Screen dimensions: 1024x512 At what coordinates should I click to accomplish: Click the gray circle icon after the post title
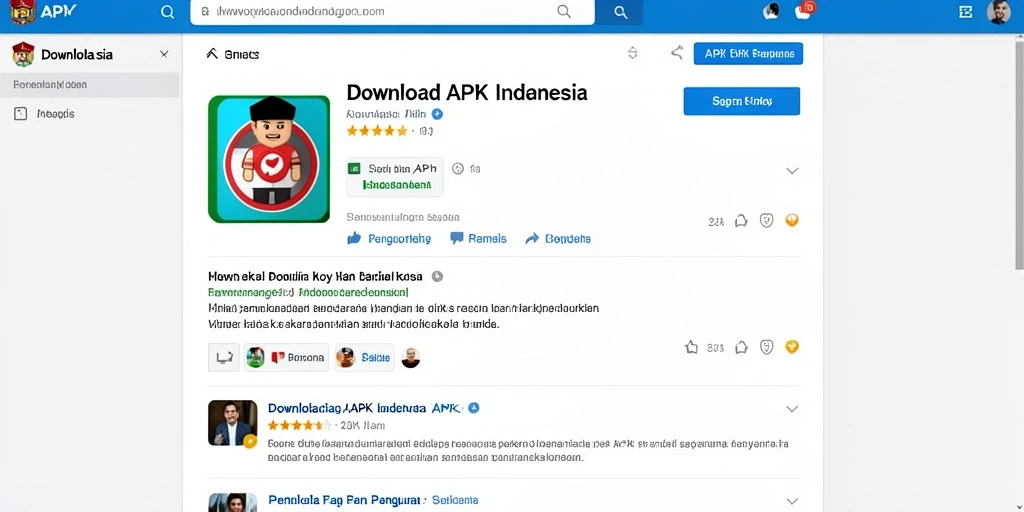438,276
